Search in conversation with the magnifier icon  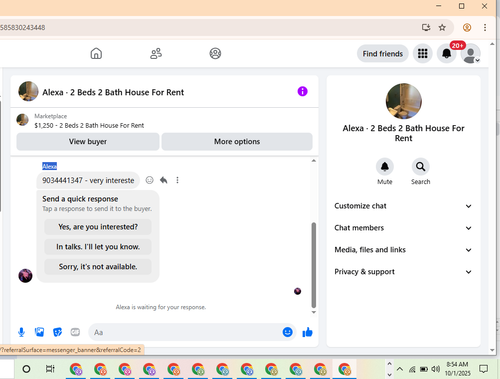click(x=420, y=166)
